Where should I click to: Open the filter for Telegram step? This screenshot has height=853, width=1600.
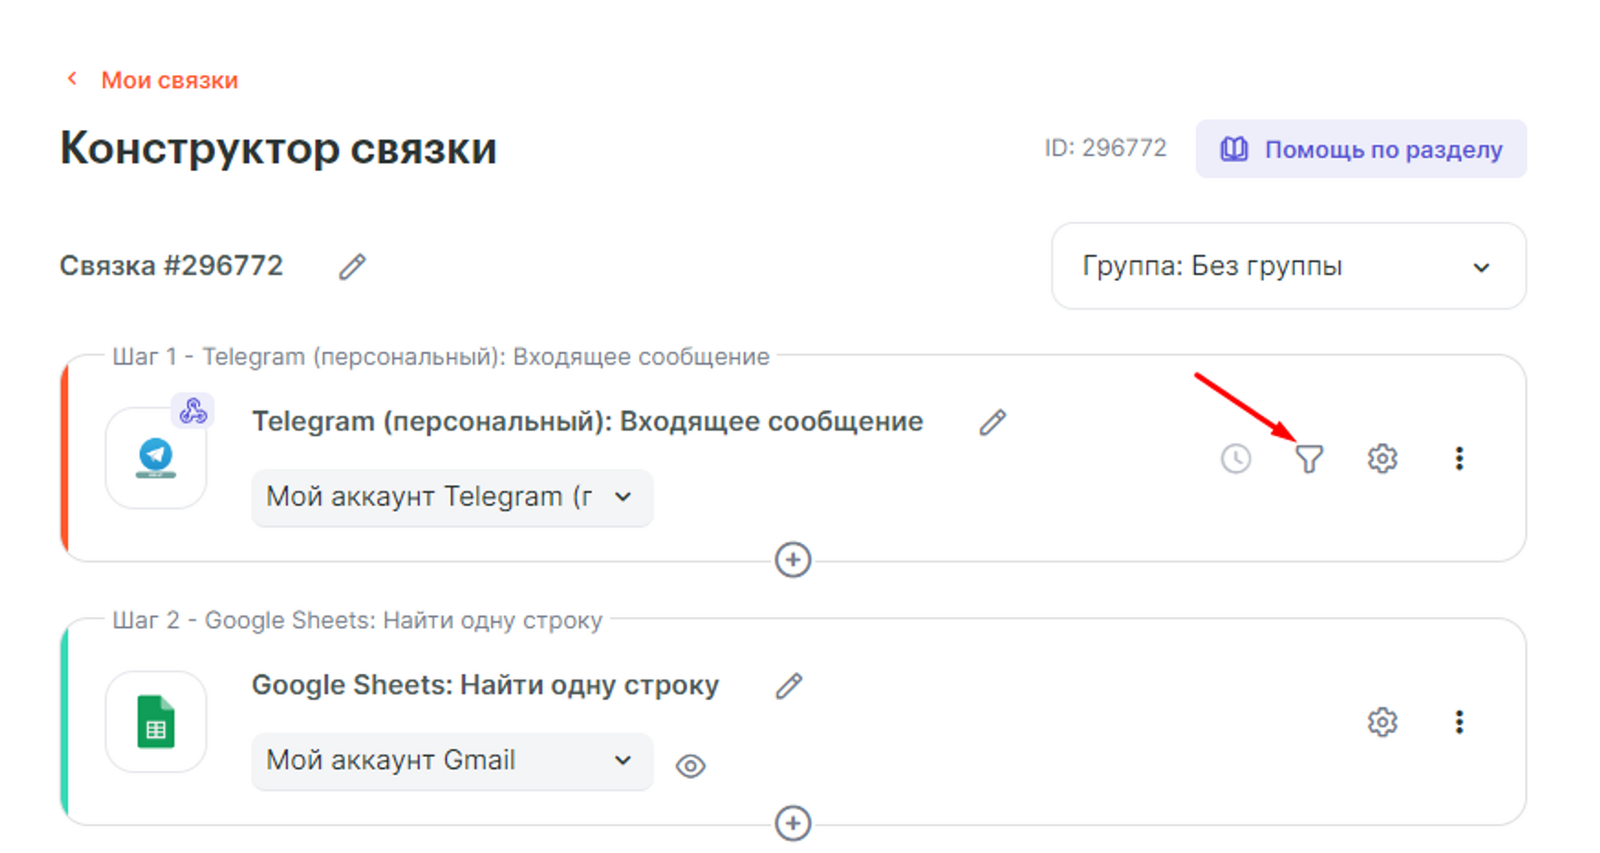point(1309,459)
